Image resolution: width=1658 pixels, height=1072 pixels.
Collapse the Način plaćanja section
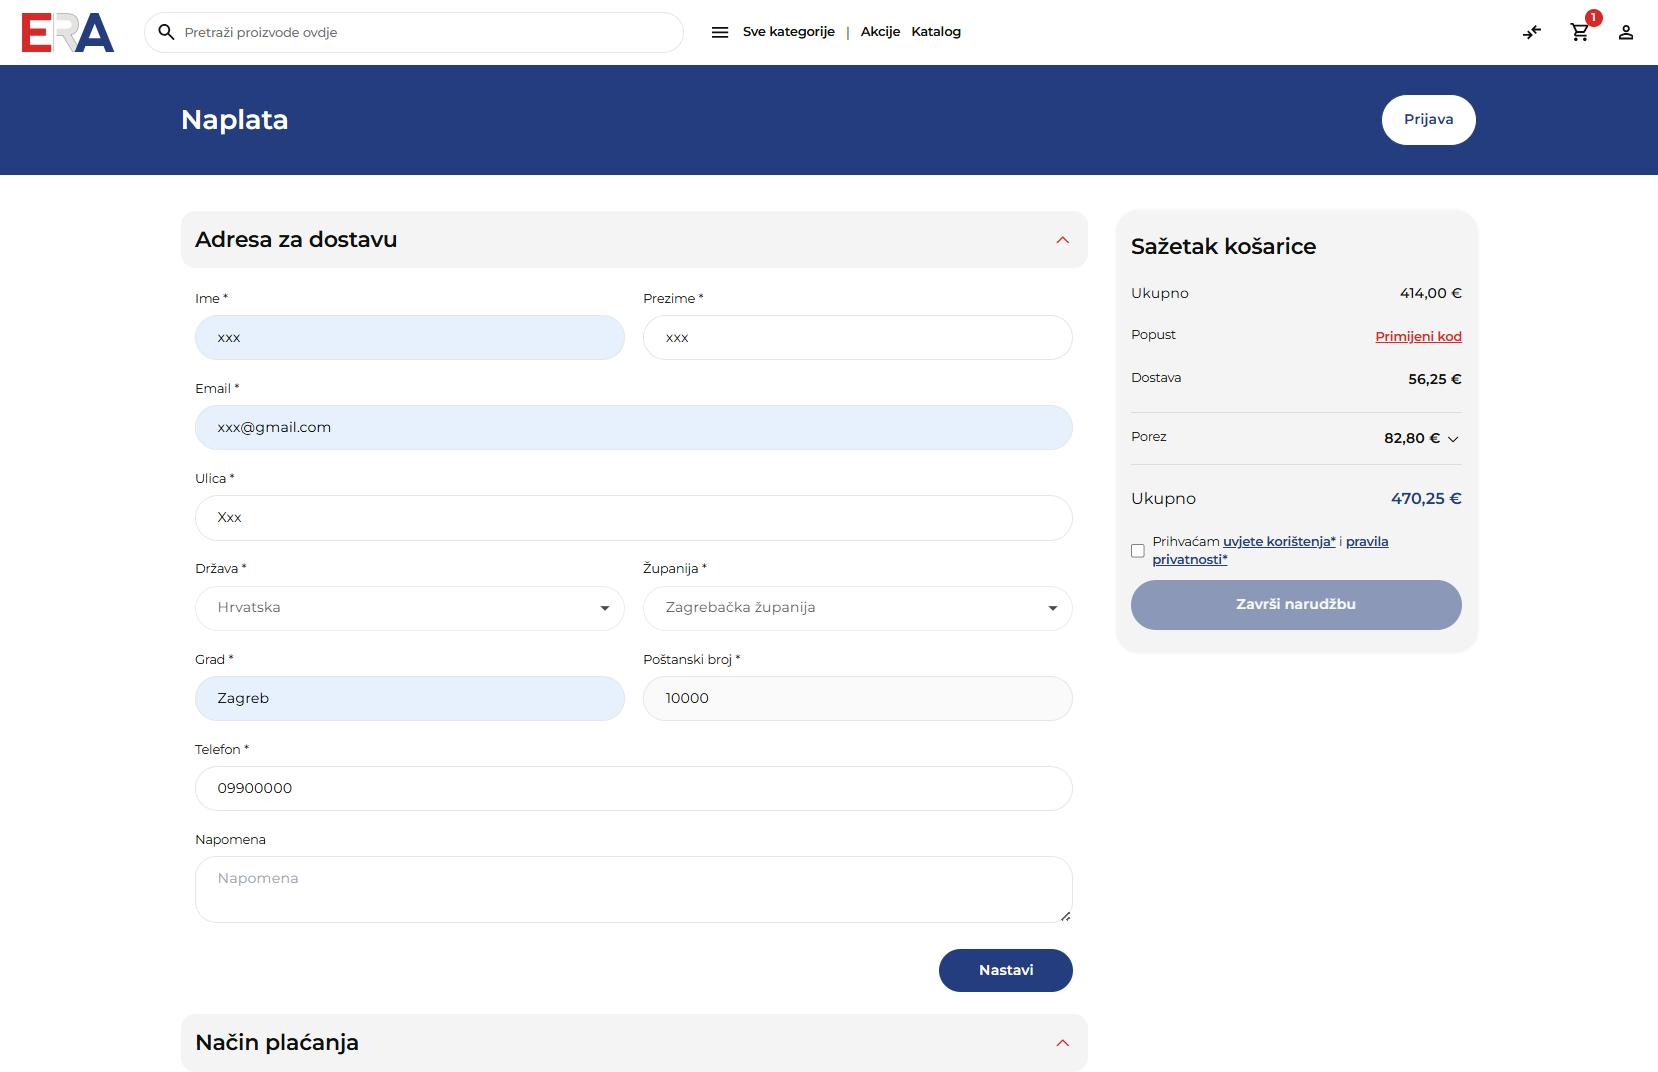[1062, 1043]
